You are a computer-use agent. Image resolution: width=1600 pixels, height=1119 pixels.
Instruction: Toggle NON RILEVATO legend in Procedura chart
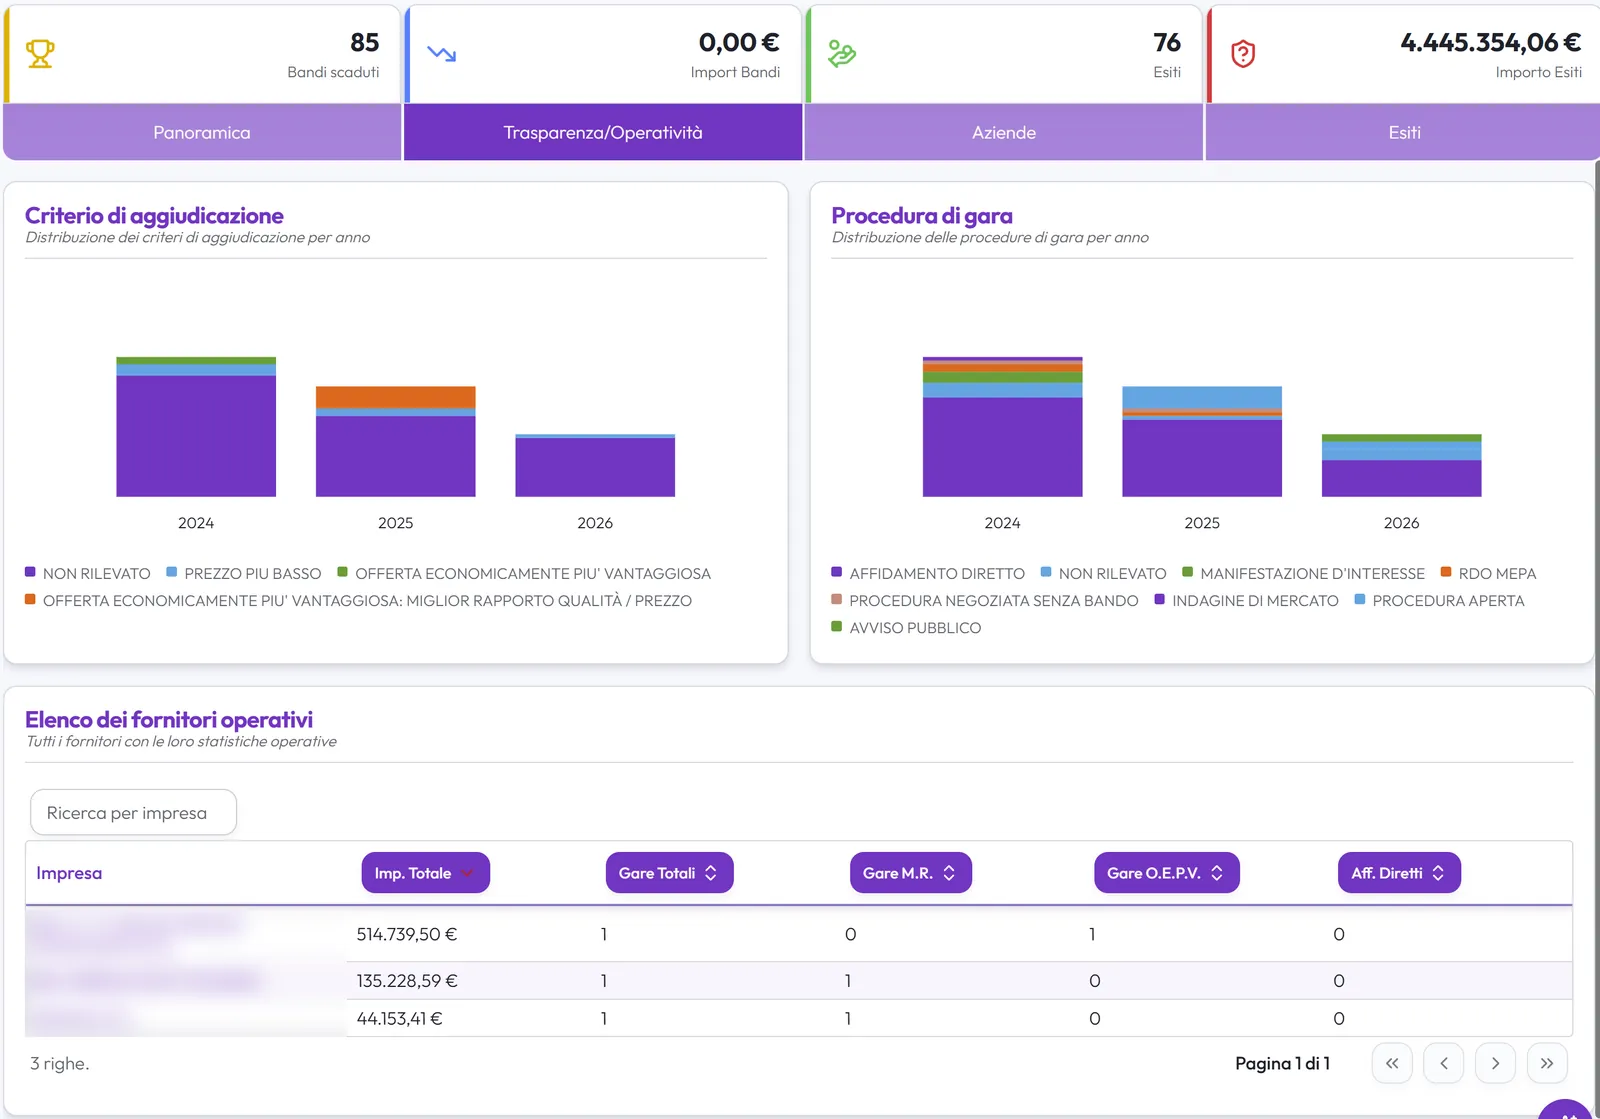click(x=1103, y=573)
